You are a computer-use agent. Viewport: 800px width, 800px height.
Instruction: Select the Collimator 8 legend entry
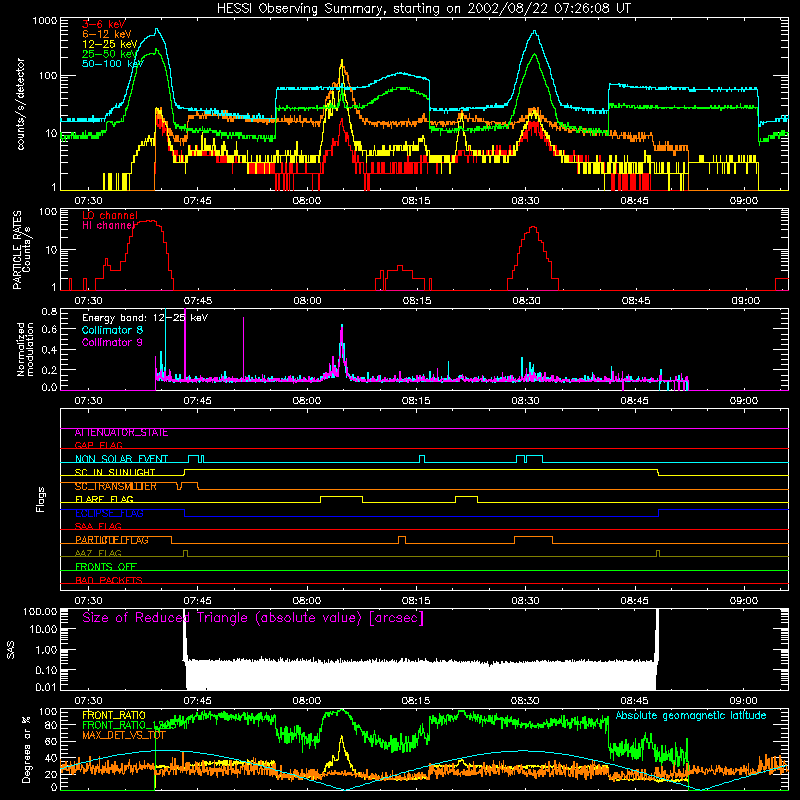click(x=112, y=330)
